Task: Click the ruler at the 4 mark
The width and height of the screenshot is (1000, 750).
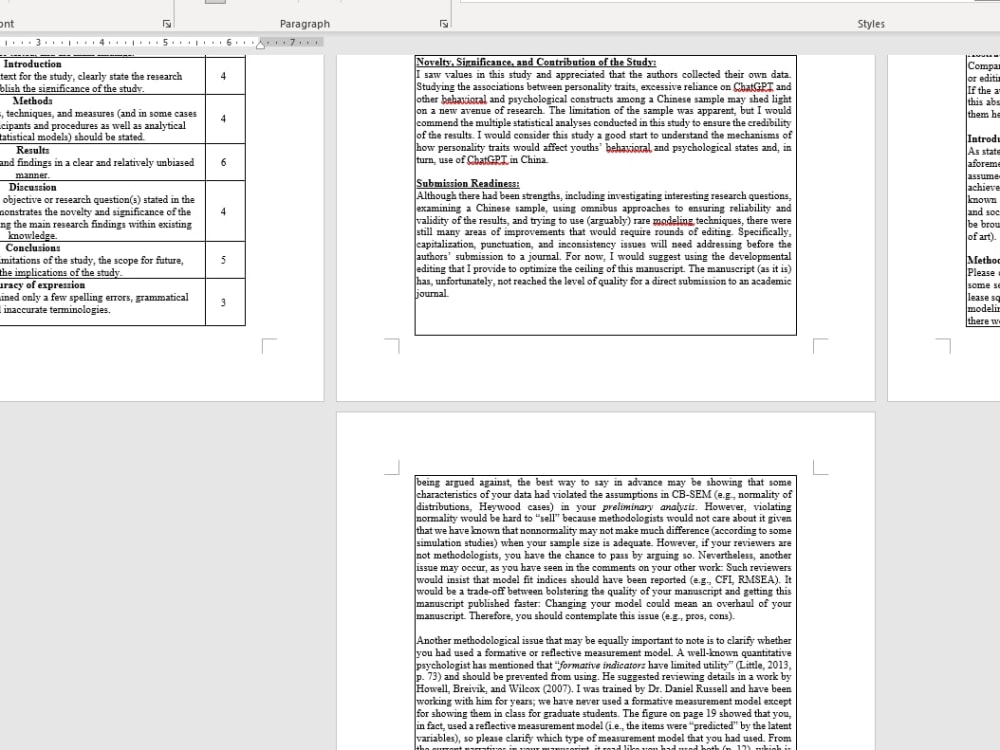Action: [101, 43]
